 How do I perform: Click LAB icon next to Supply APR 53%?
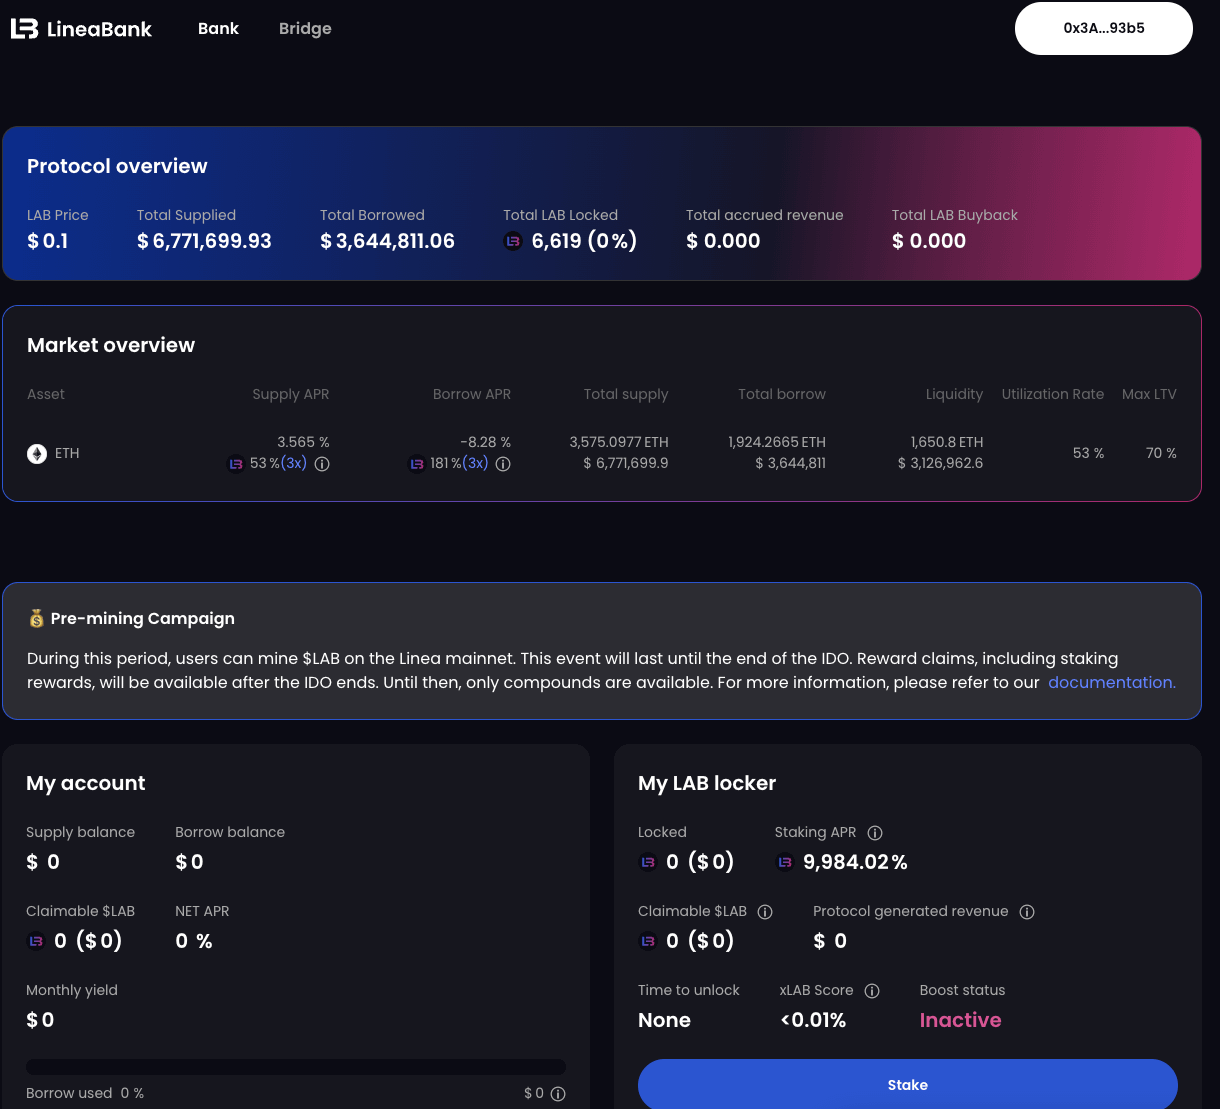(236, 464)
